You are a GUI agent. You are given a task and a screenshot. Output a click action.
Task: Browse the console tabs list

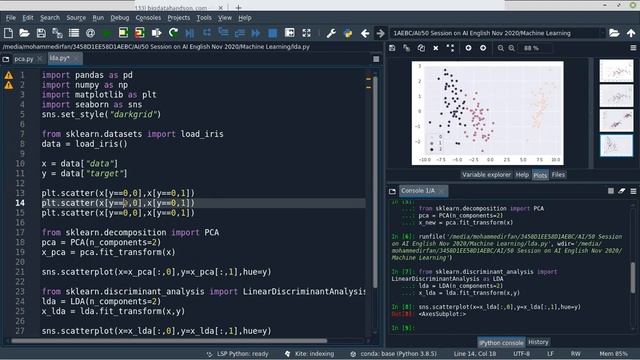[x=392, y=191]
